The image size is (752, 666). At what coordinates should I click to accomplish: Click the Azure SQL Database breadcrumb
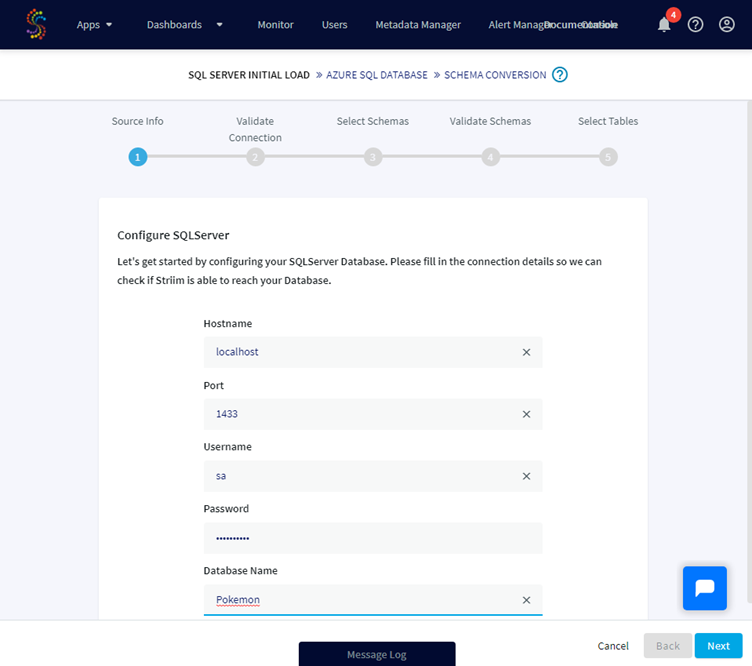(x=376, y=75)
